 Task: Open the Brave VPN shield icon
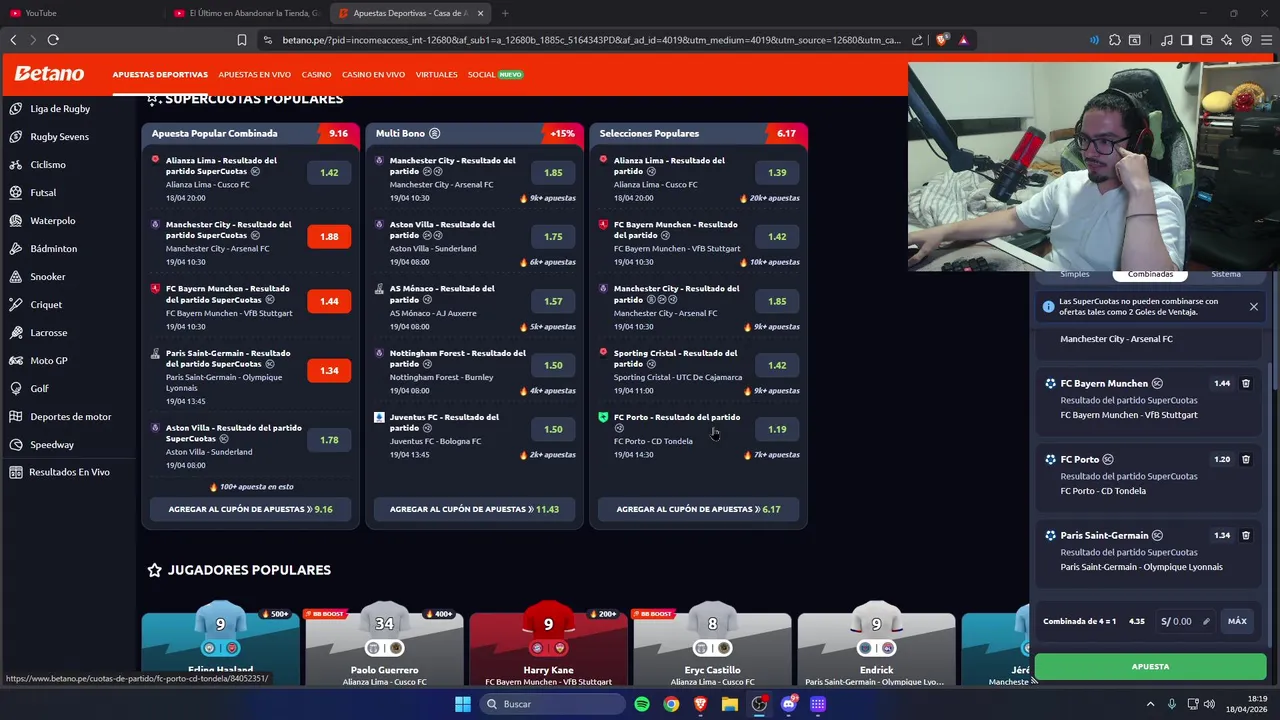tap(1246, 40)
